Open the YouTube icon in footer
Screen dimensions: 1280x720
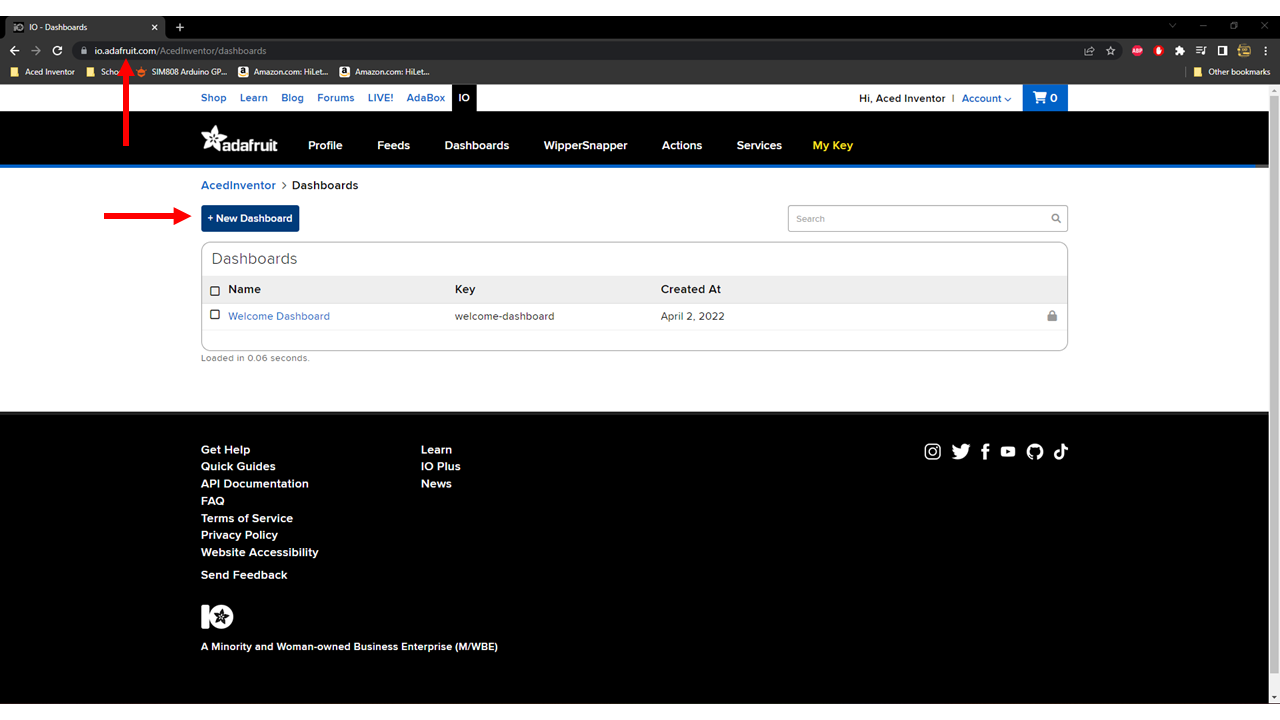coord(1008,452)
